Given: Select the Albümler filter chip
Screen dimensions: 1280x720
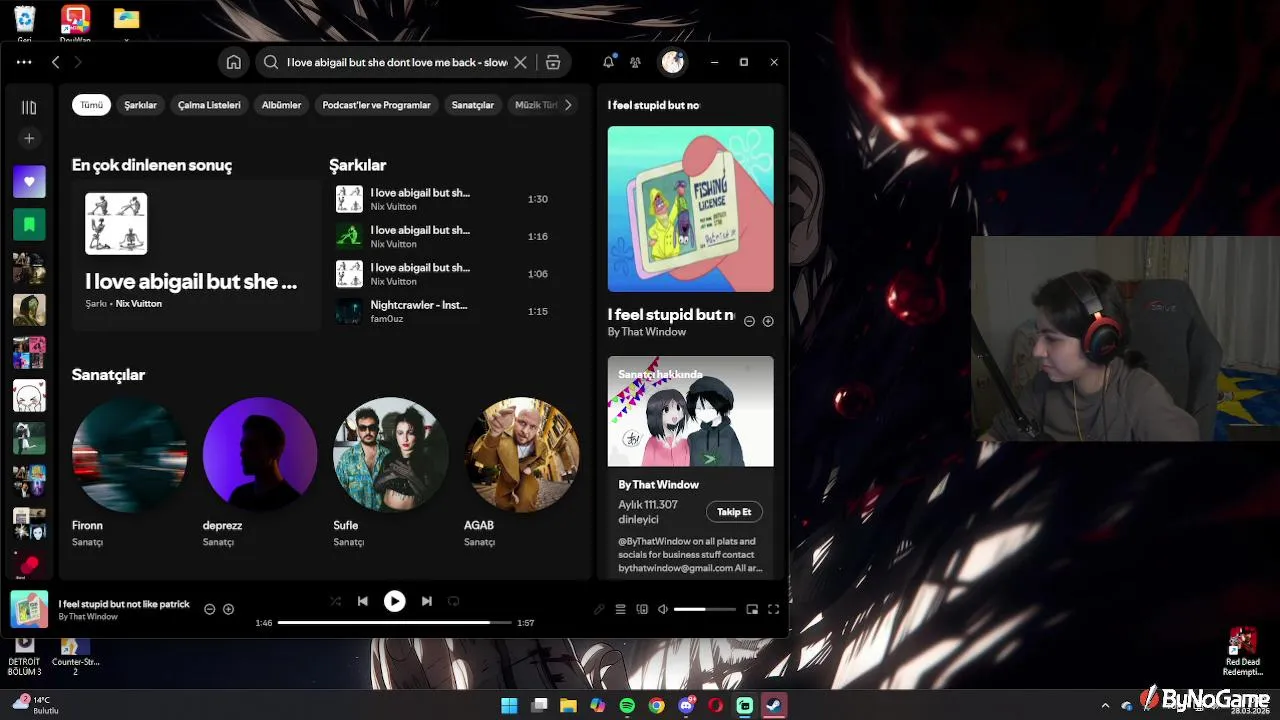Looking at the screenshot, I should [x=281, y=105].
